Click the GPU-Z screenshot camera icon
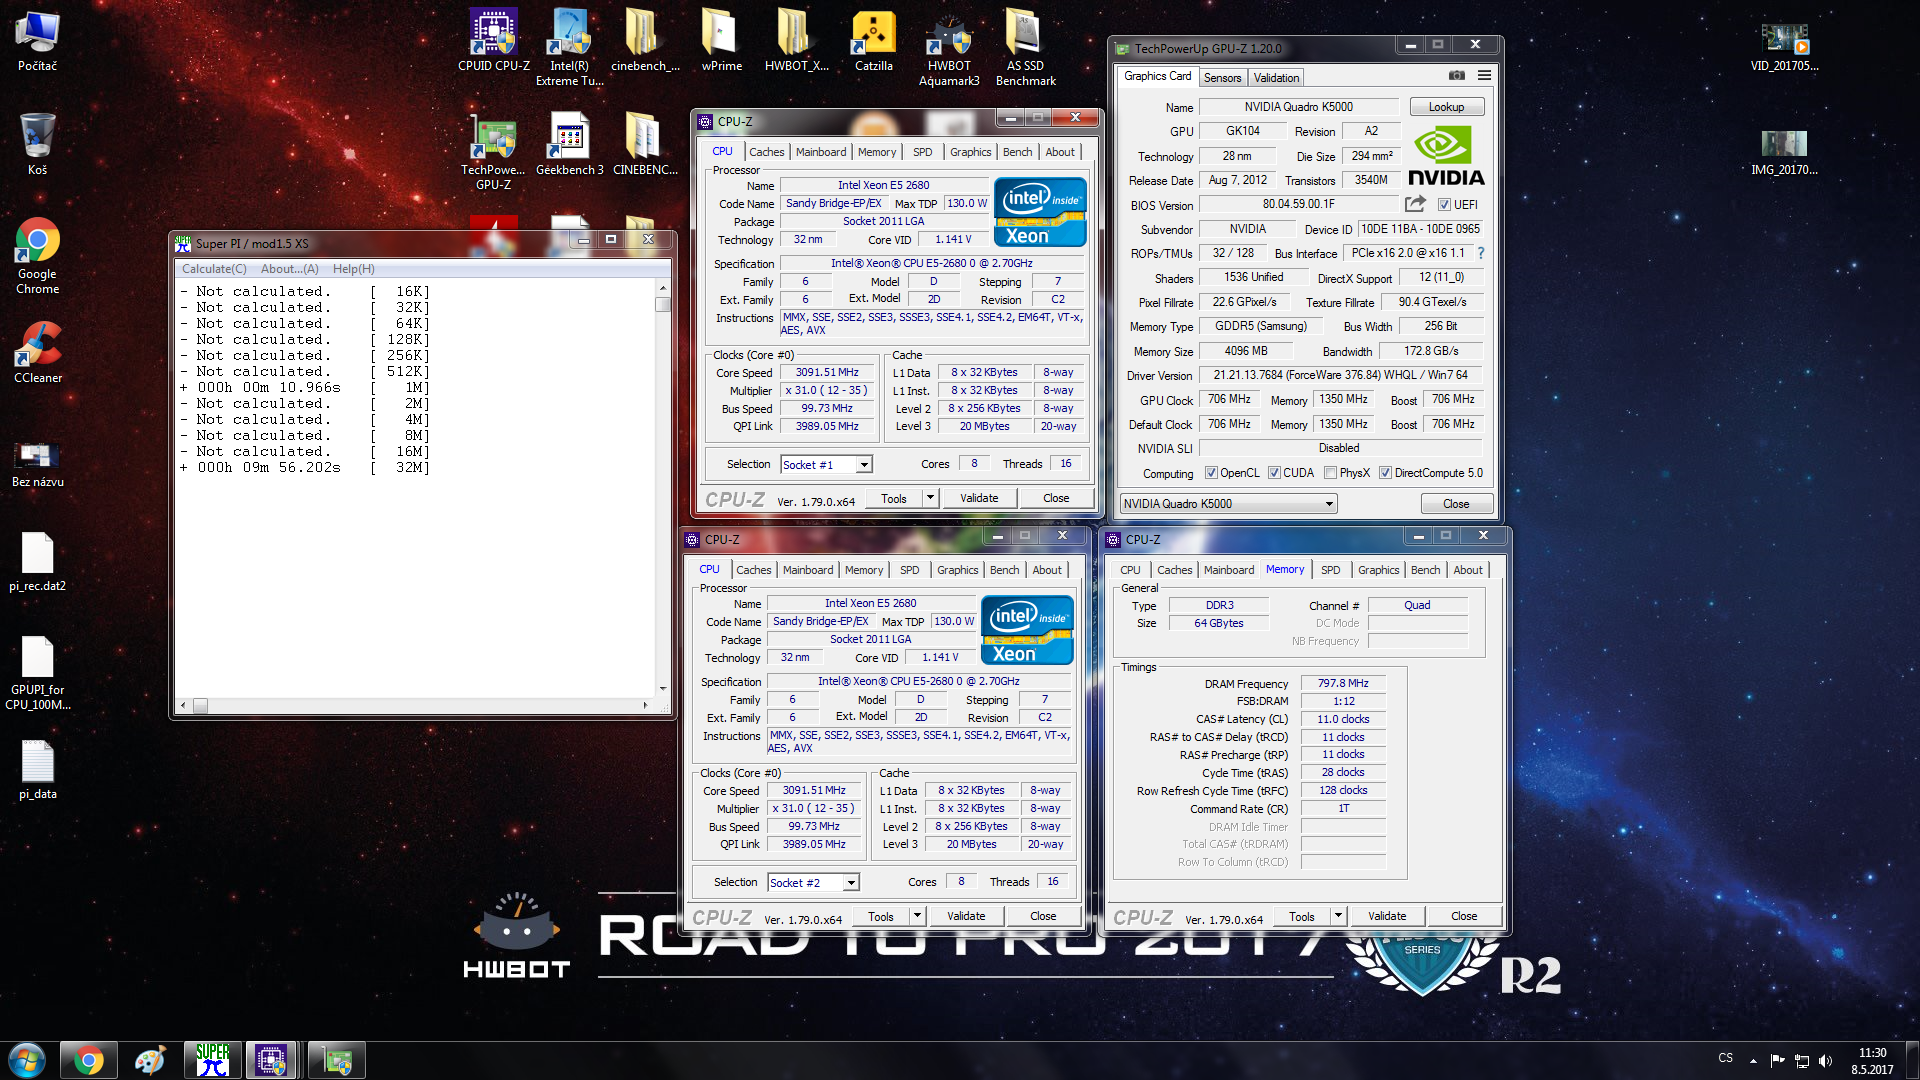1920x1080 pixels. tap(1457, 76)
